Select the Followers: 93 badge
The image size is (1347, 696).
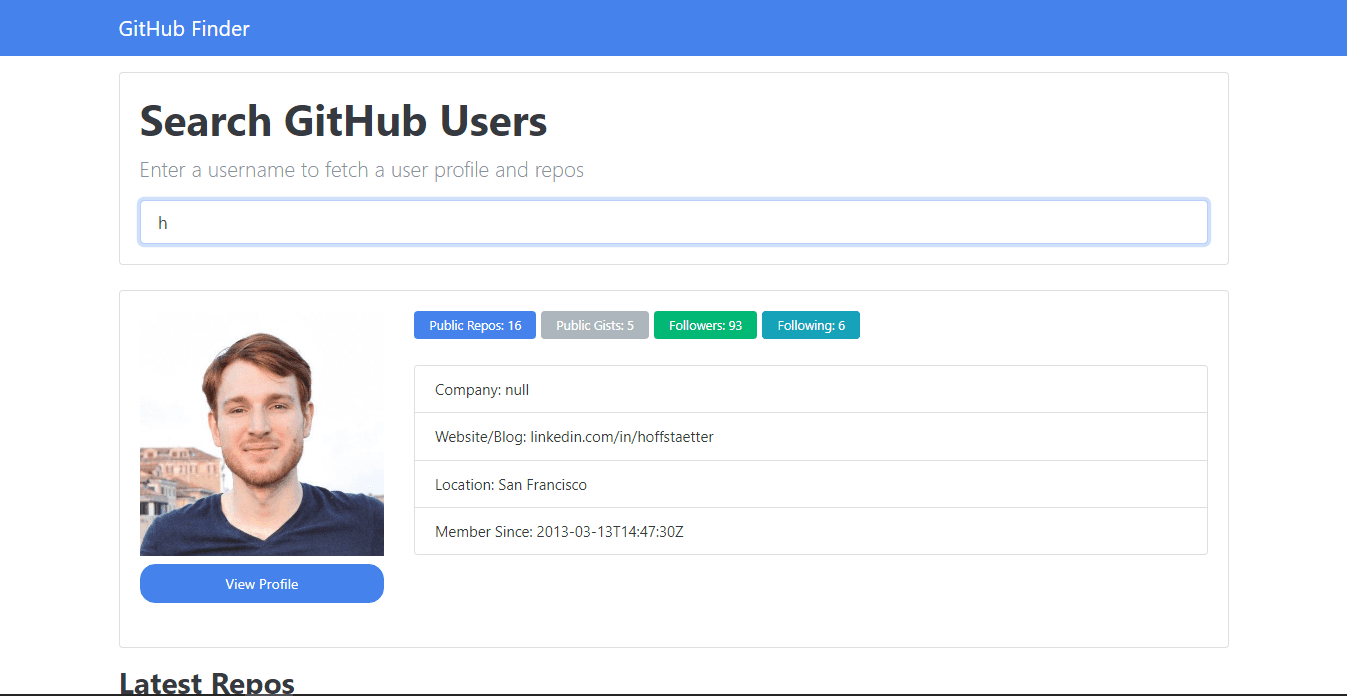[x=705, y=325]
